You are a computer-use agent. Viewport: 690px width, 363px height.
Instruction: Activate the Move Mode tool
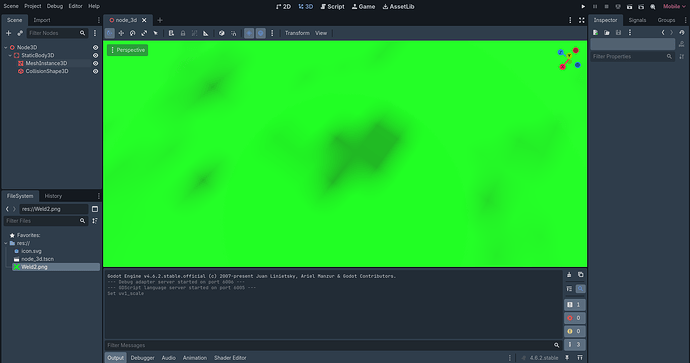121,33
